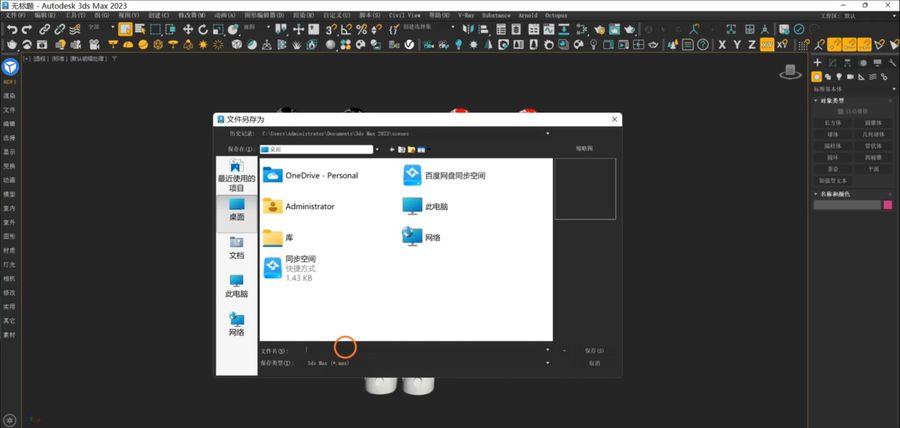Click the teapot render icon in top toolbar row
The width and height of the screenshot is (900, 428).
tap(630, 29)
